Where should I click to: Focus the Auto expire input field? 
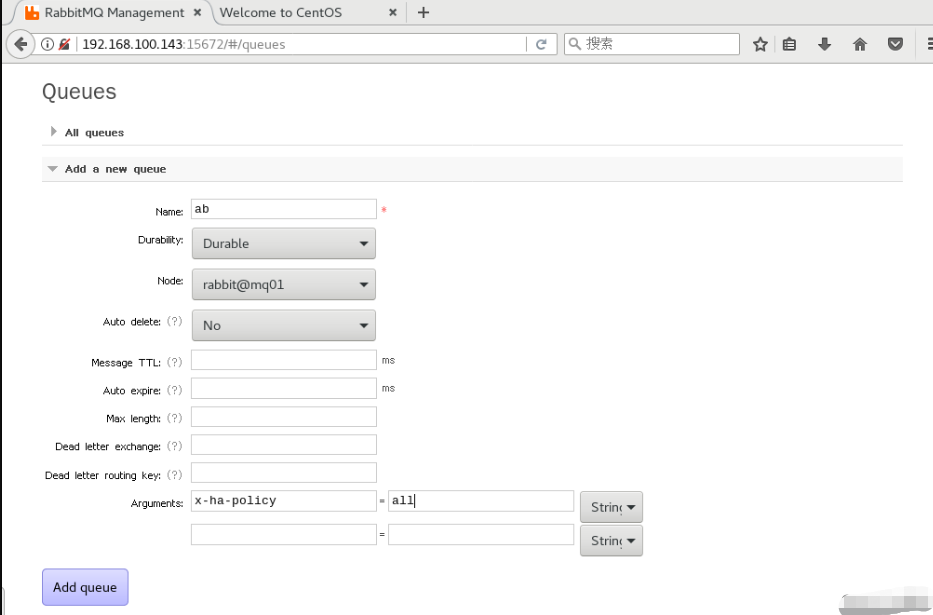click(284, 388)
